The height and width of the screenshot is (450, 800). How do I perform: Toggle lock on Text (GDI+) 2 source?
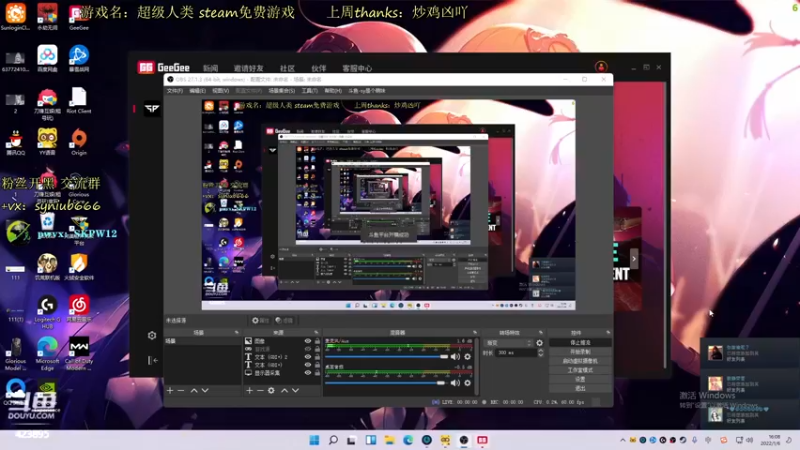(317, 357)
